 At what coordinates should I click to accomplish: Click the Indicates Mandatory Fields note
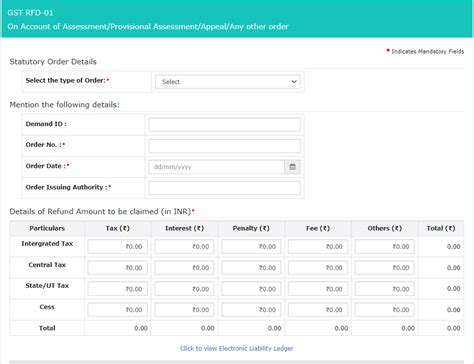click(428, 51)
